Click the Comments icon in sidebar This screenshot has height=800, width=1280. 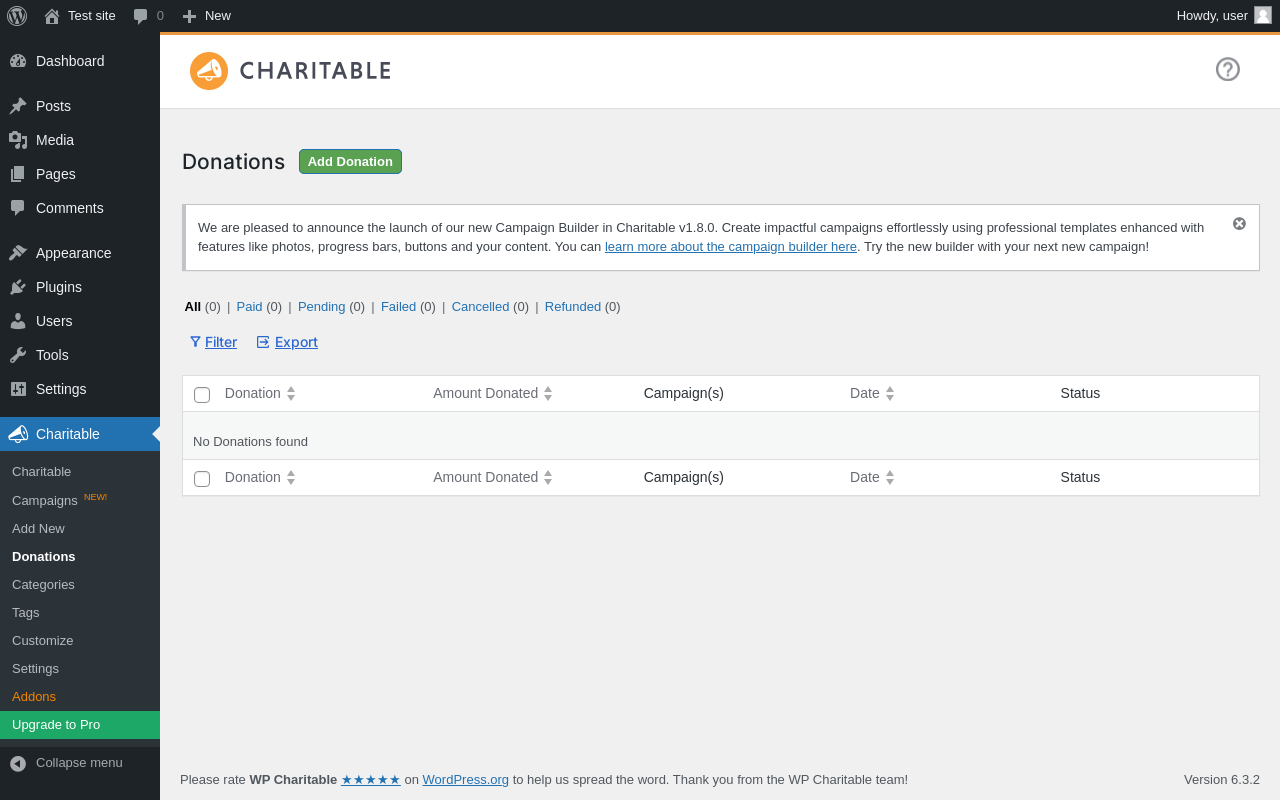[x=18, y=208]
